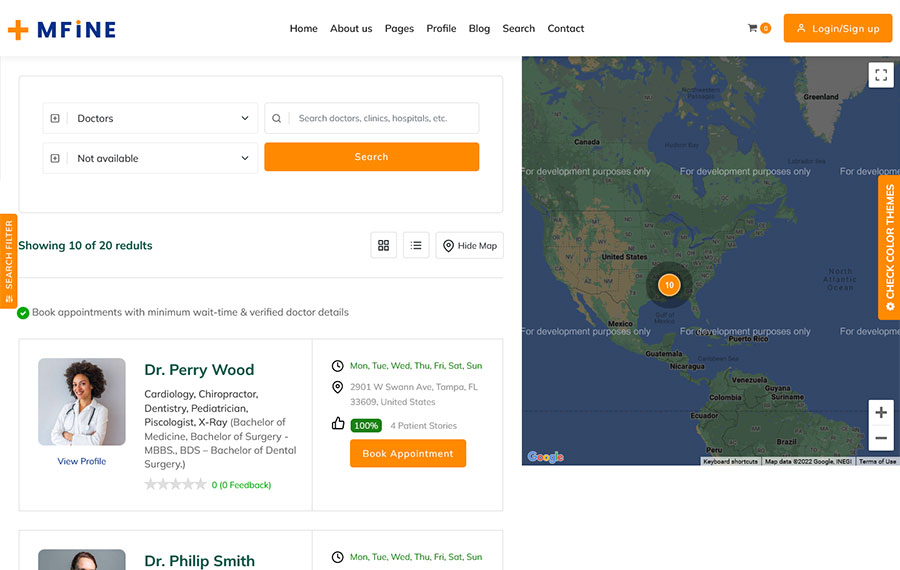
Task: Expand the Doctors category dropdown
Action: click(x=150, y=118)
